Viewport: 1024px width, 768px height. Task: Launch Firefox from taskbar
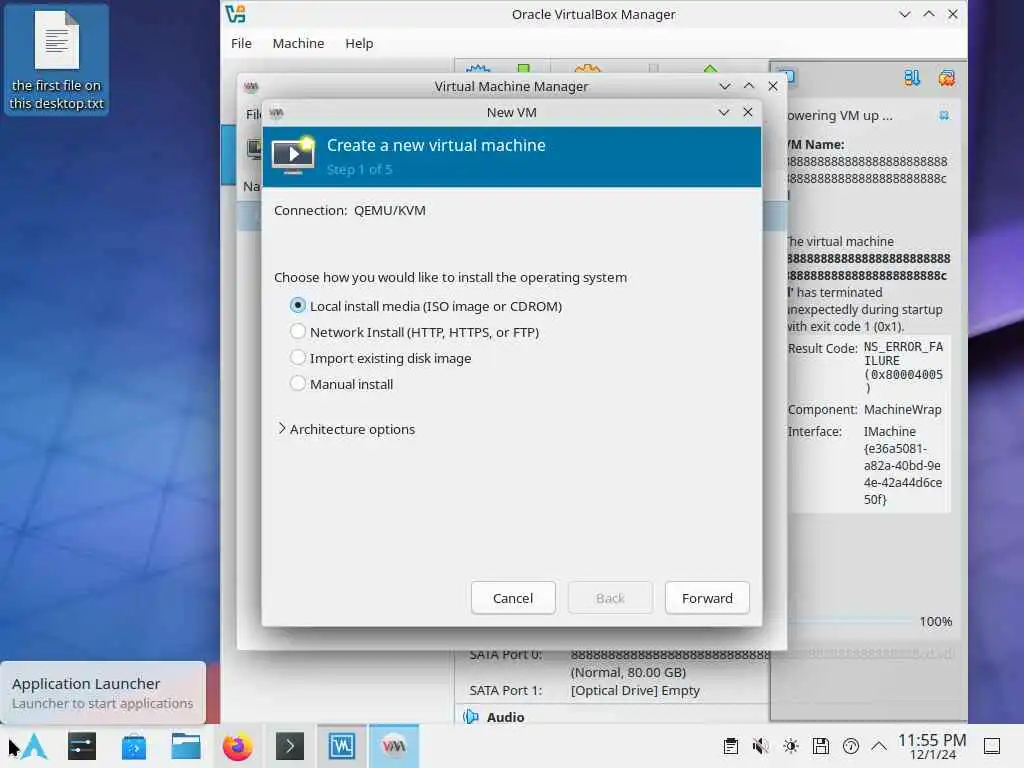237,746
